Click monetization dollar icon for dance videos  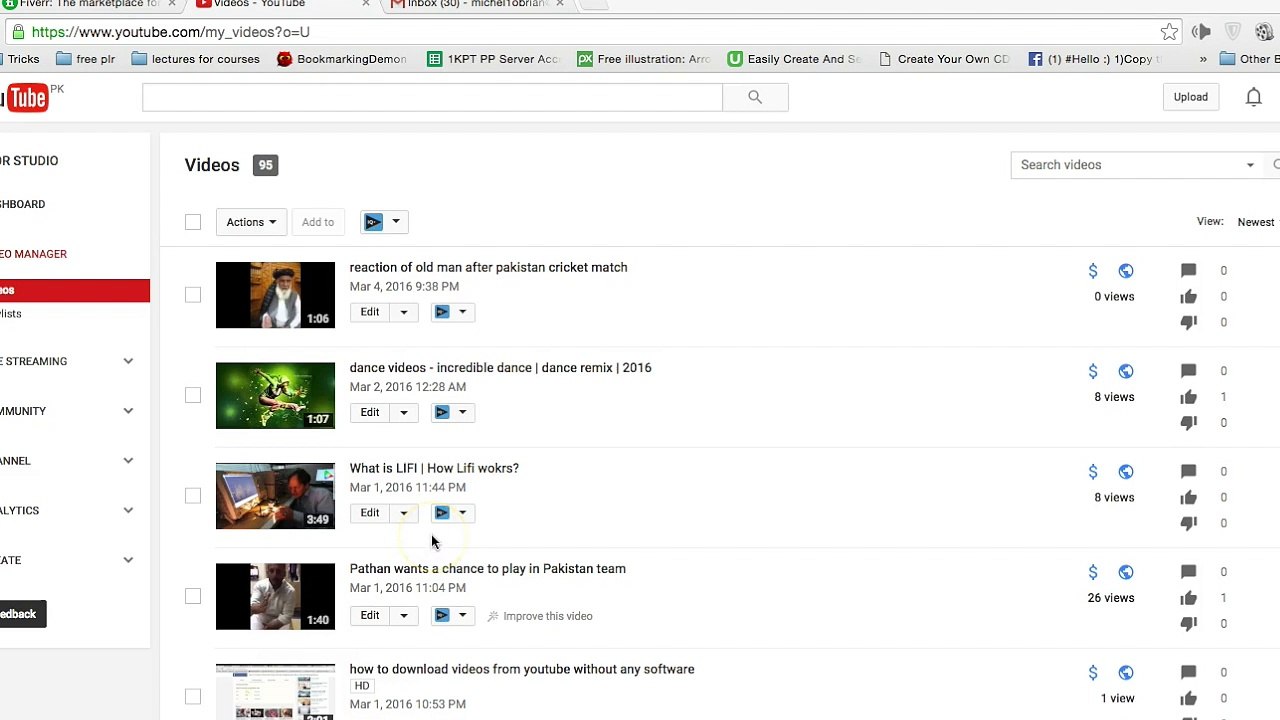point(1093,371)
